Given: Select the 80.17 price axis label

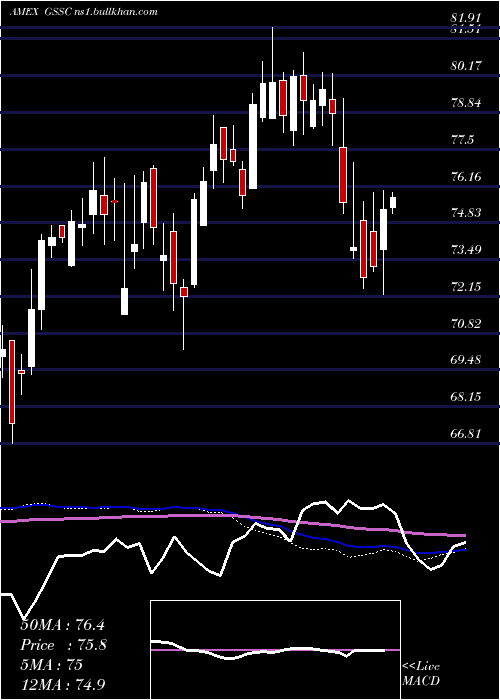Looking at the screenshot, I should [466, 66].
